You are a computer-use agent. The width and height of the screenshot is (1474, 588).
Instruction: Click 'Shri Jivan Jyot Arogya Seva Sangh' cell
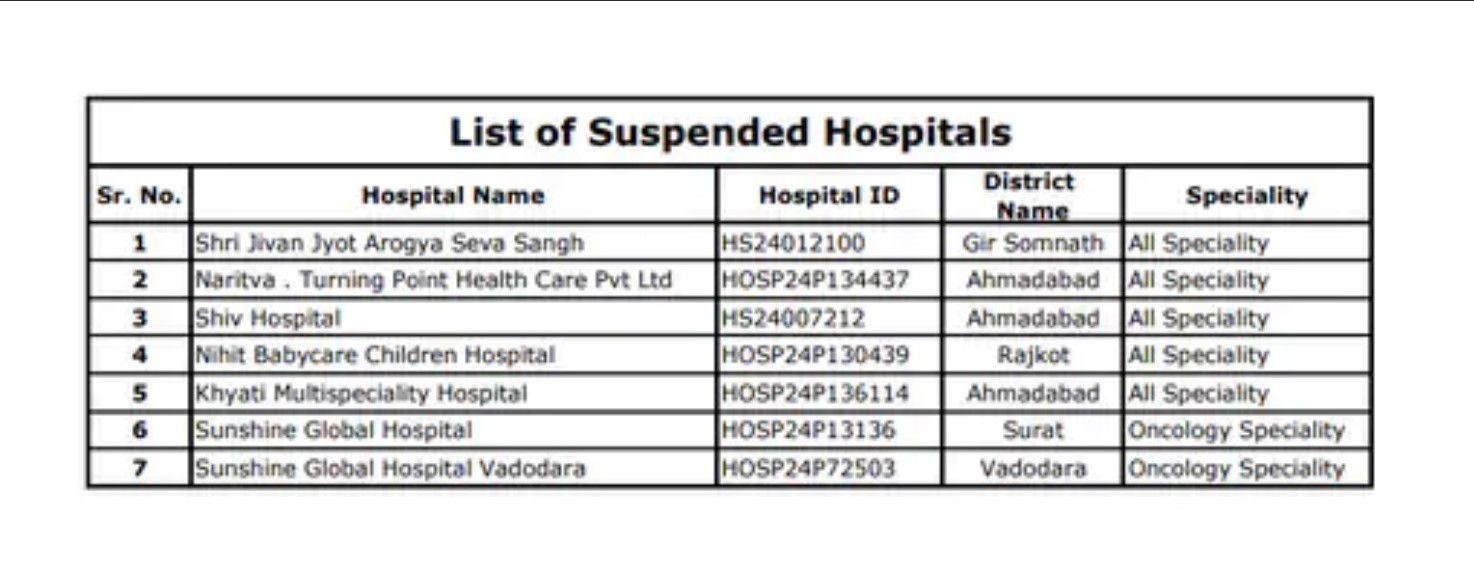coord(453,243)
